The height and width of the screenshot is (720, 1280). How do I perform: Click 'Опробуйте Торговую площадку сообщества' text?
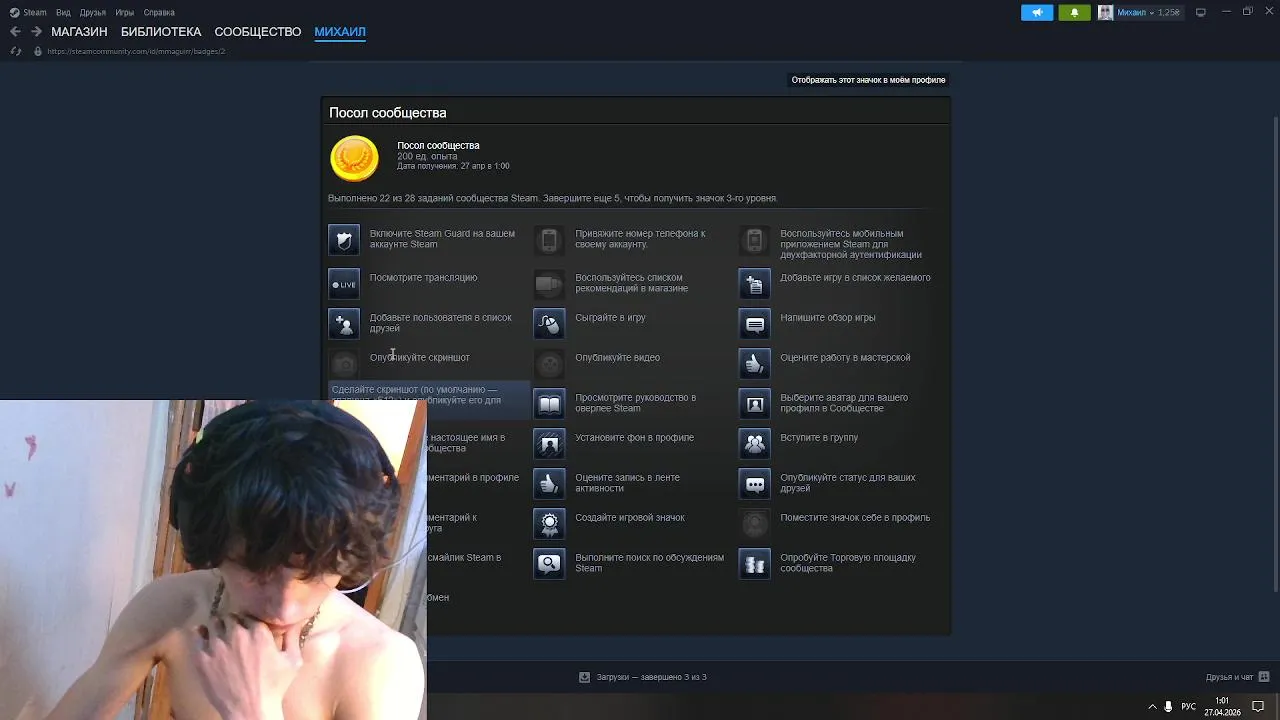pyautogui.click(x=848, y=563)
